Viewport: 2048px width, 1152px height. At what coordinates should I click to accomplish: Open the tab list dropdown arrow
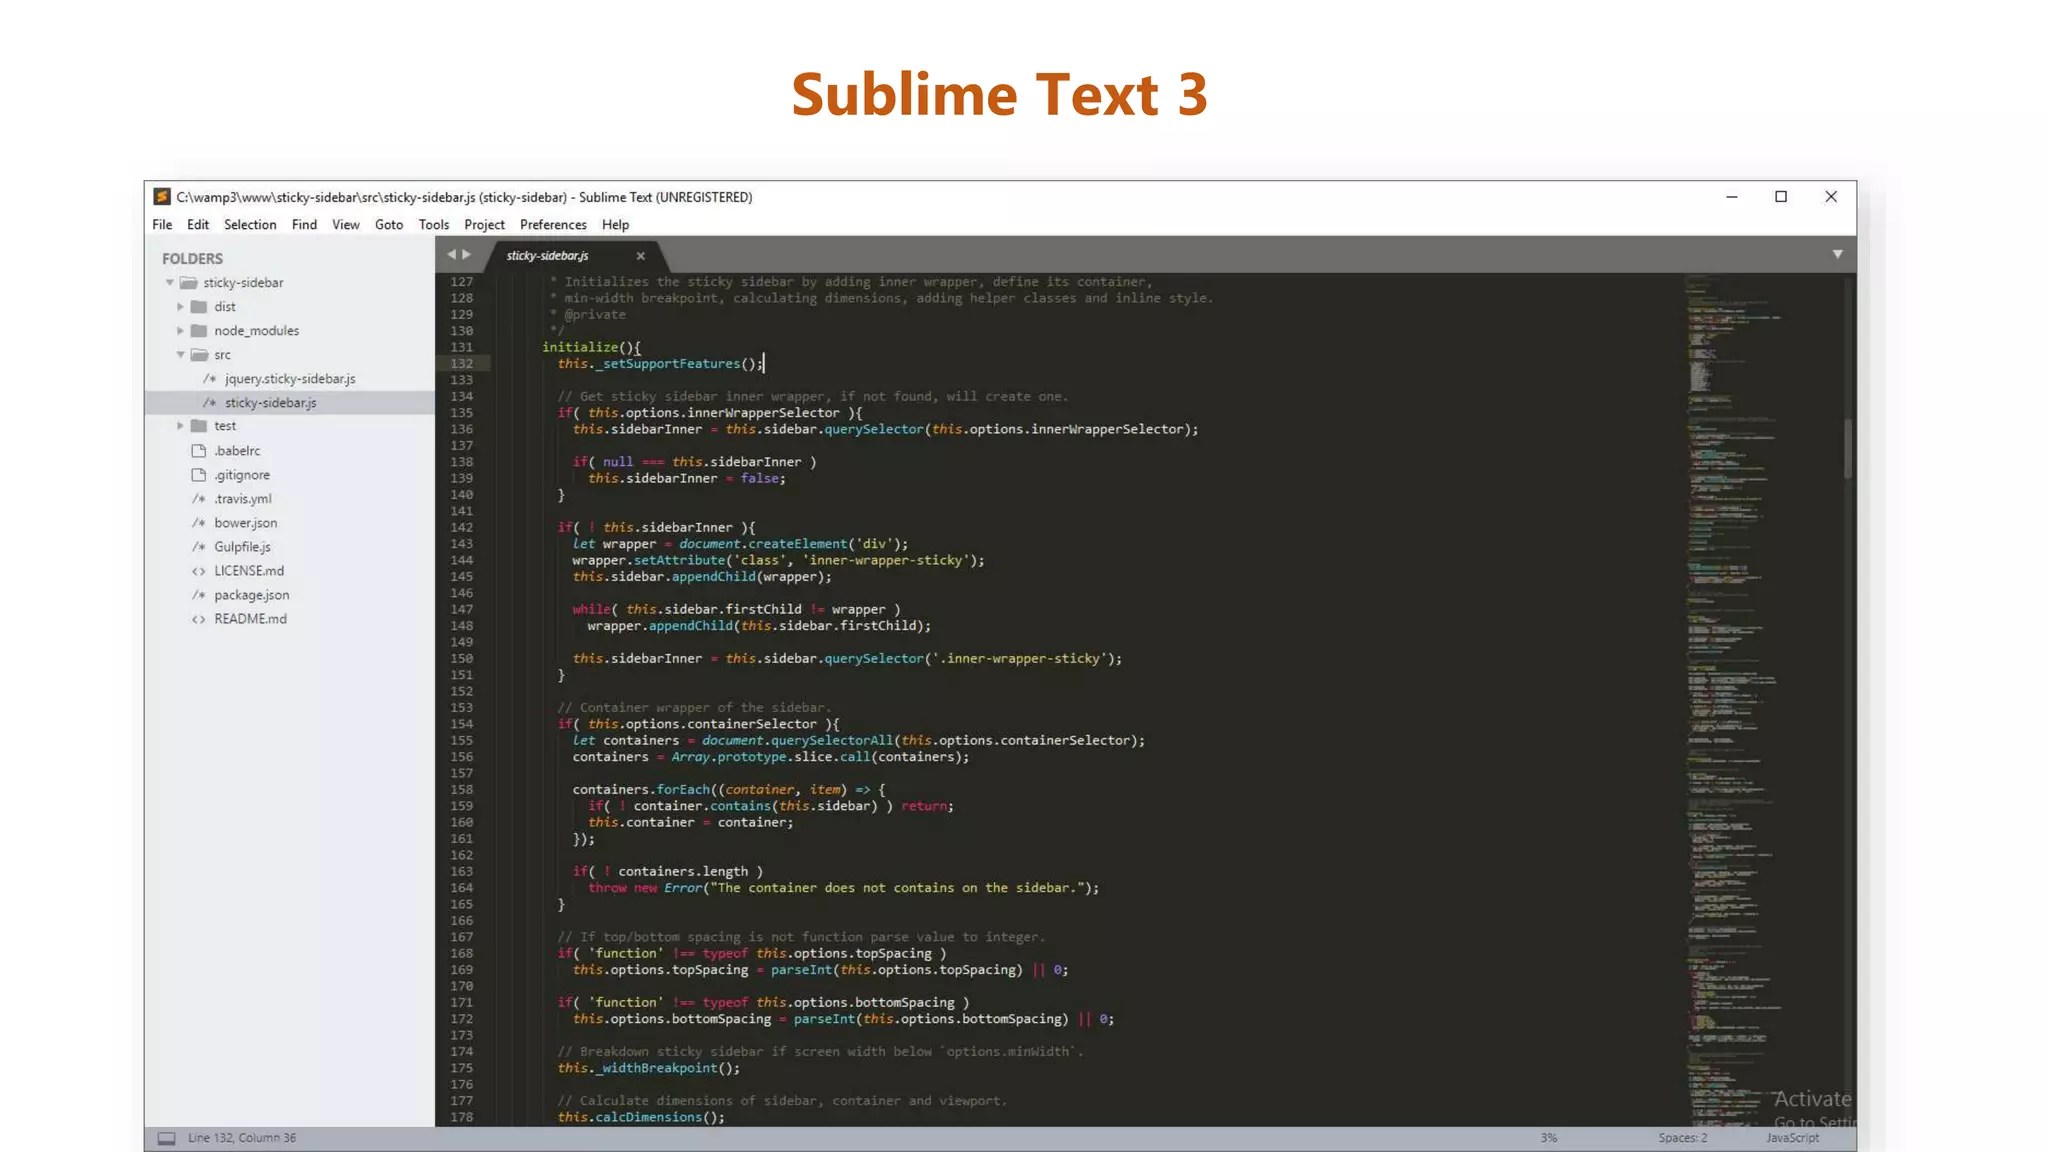(x=1837, y=255)
